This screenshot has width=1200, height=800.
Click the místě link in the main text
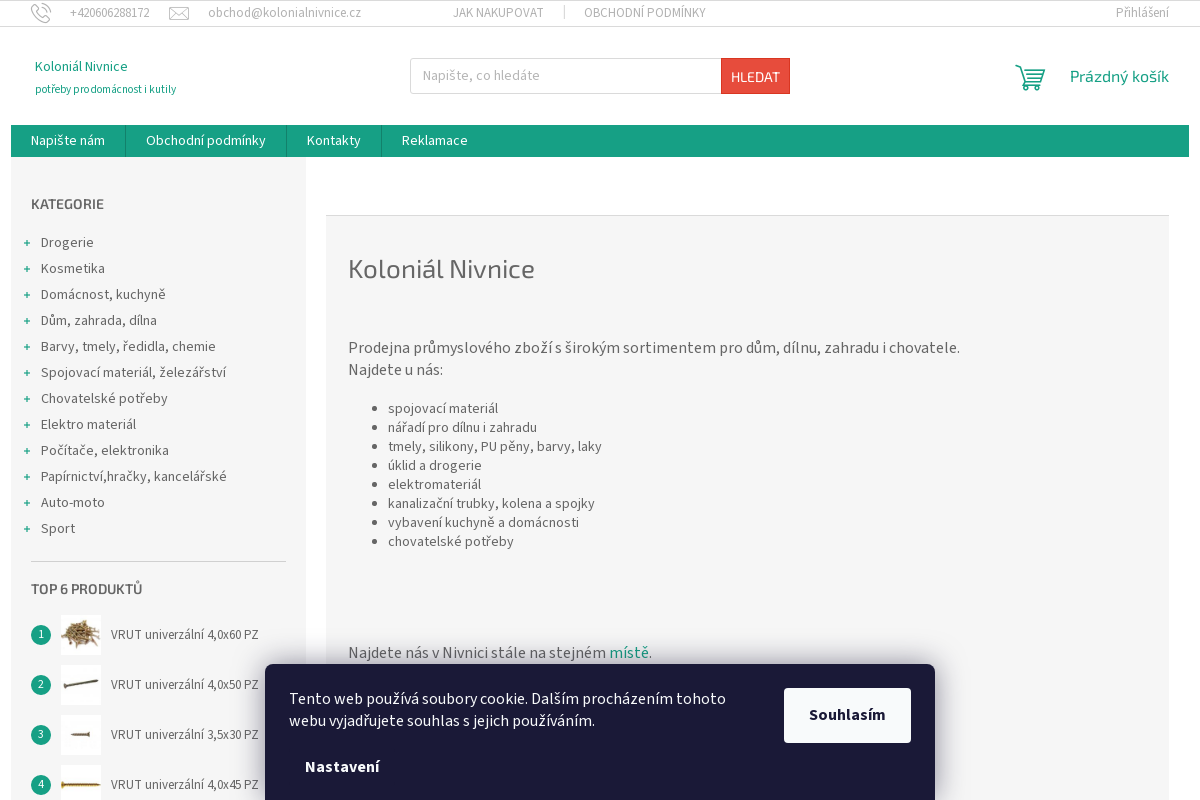[629, 652]
